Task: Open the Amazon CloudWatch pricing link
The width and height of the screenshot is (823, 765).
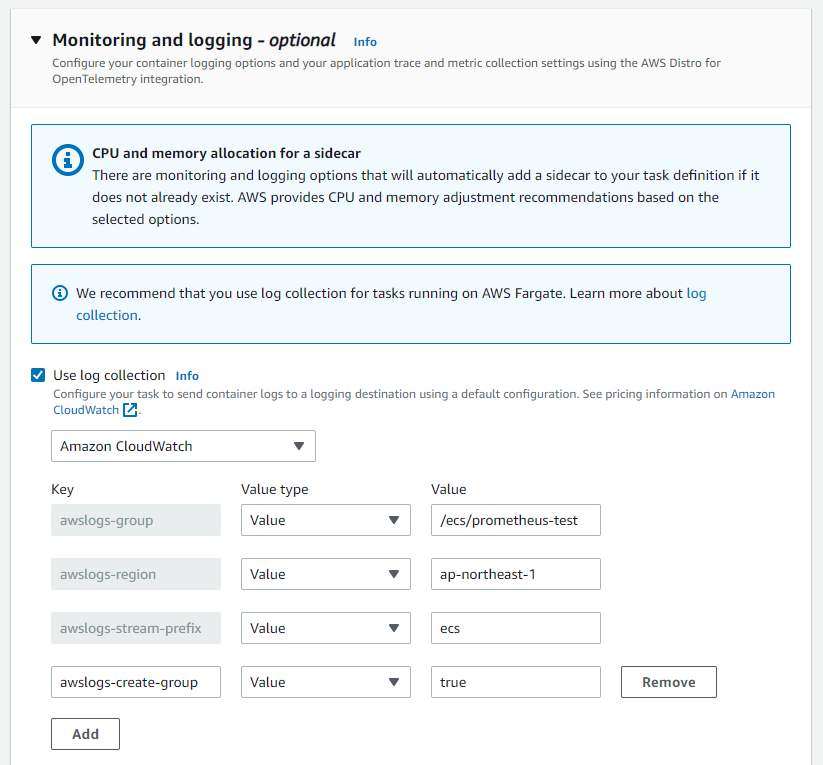Action: (752, 394)
